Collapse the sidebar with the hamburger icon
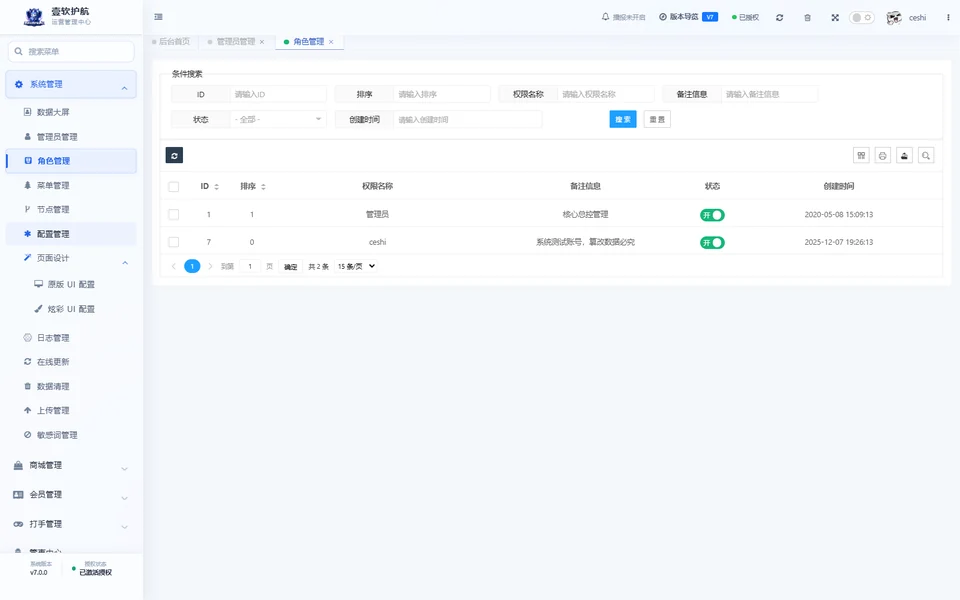Image resolution: width=960 pixels, height=600 pixels. (159, 17)
